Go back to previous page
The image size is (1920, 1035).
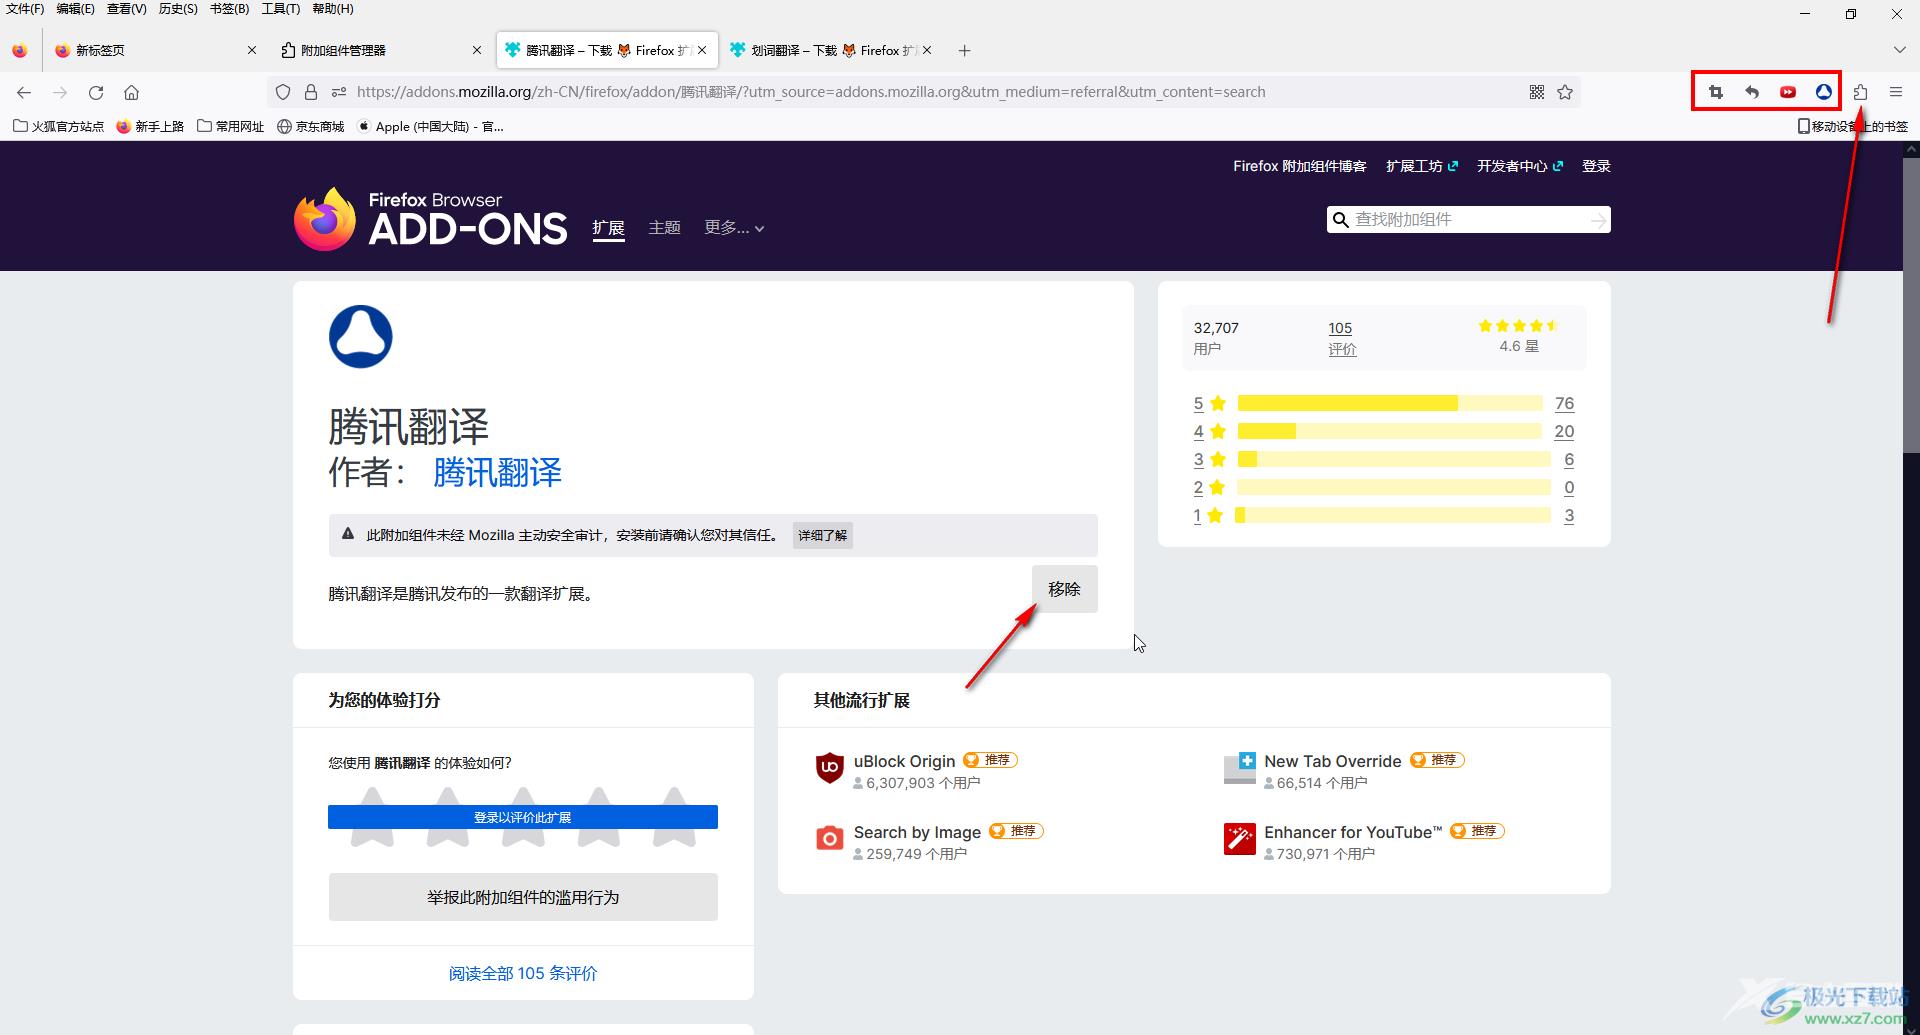pos(24,92)
